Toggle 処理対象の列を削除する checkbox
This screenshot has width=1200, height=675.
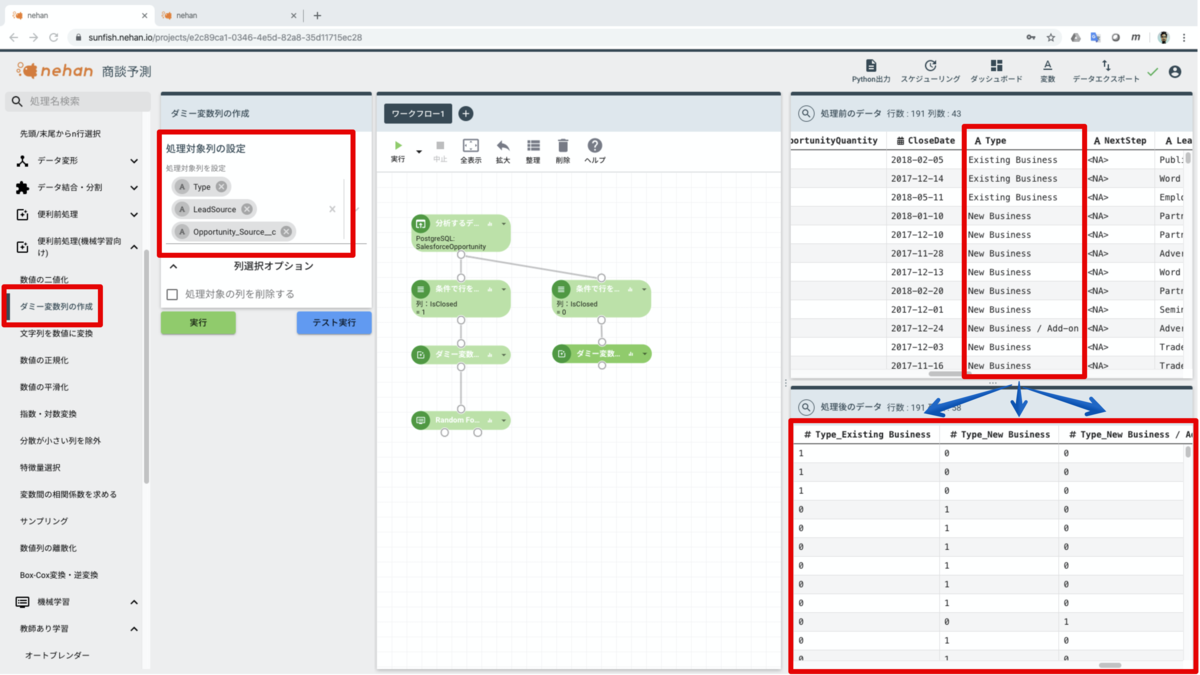[172, 294]
